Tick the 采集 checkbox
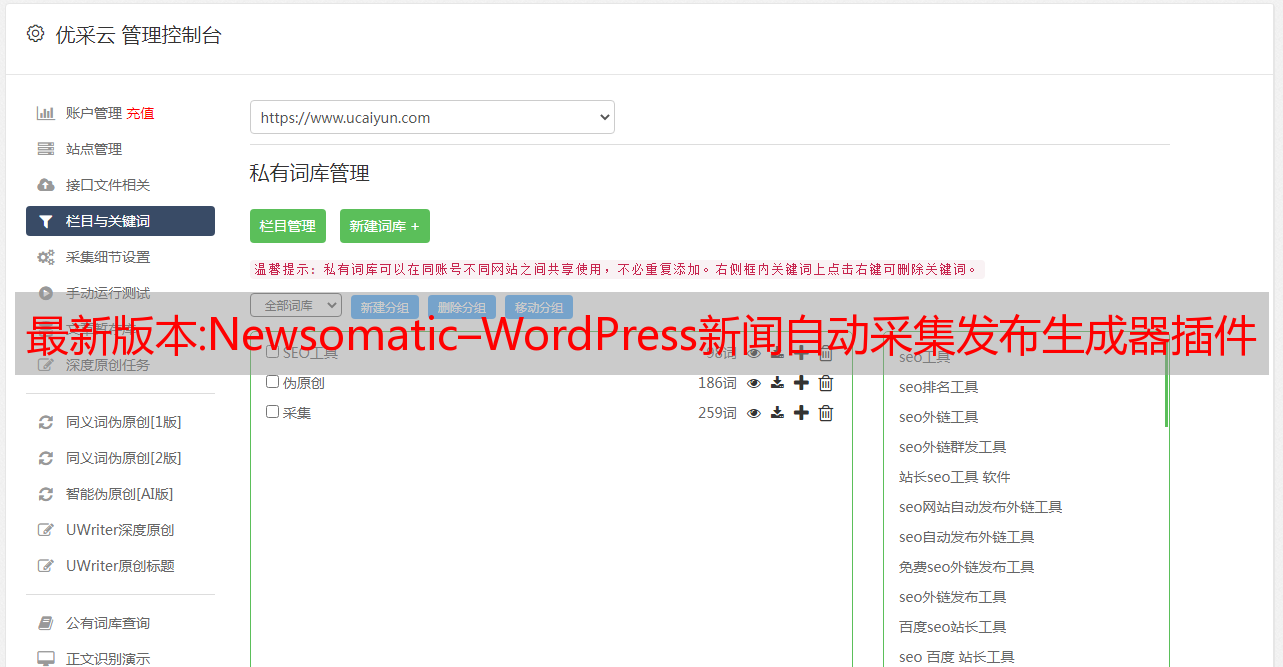Image resolution: width=1283 pixels, height=667 pixels. [x=272, y=412]
